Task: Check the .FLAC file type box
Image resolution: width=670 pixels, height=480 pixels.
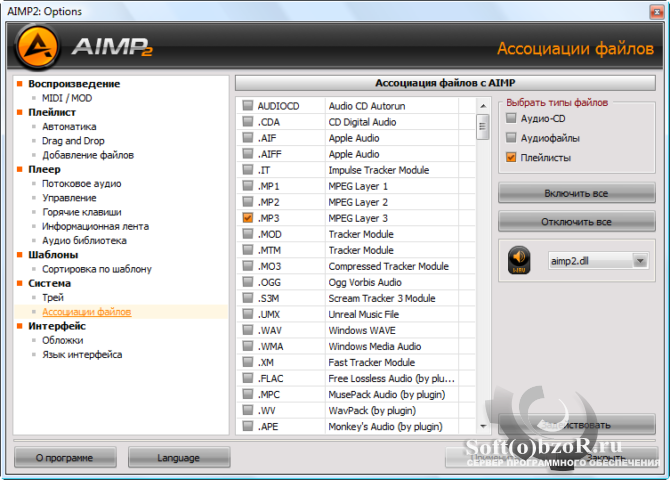Action: 248,378
